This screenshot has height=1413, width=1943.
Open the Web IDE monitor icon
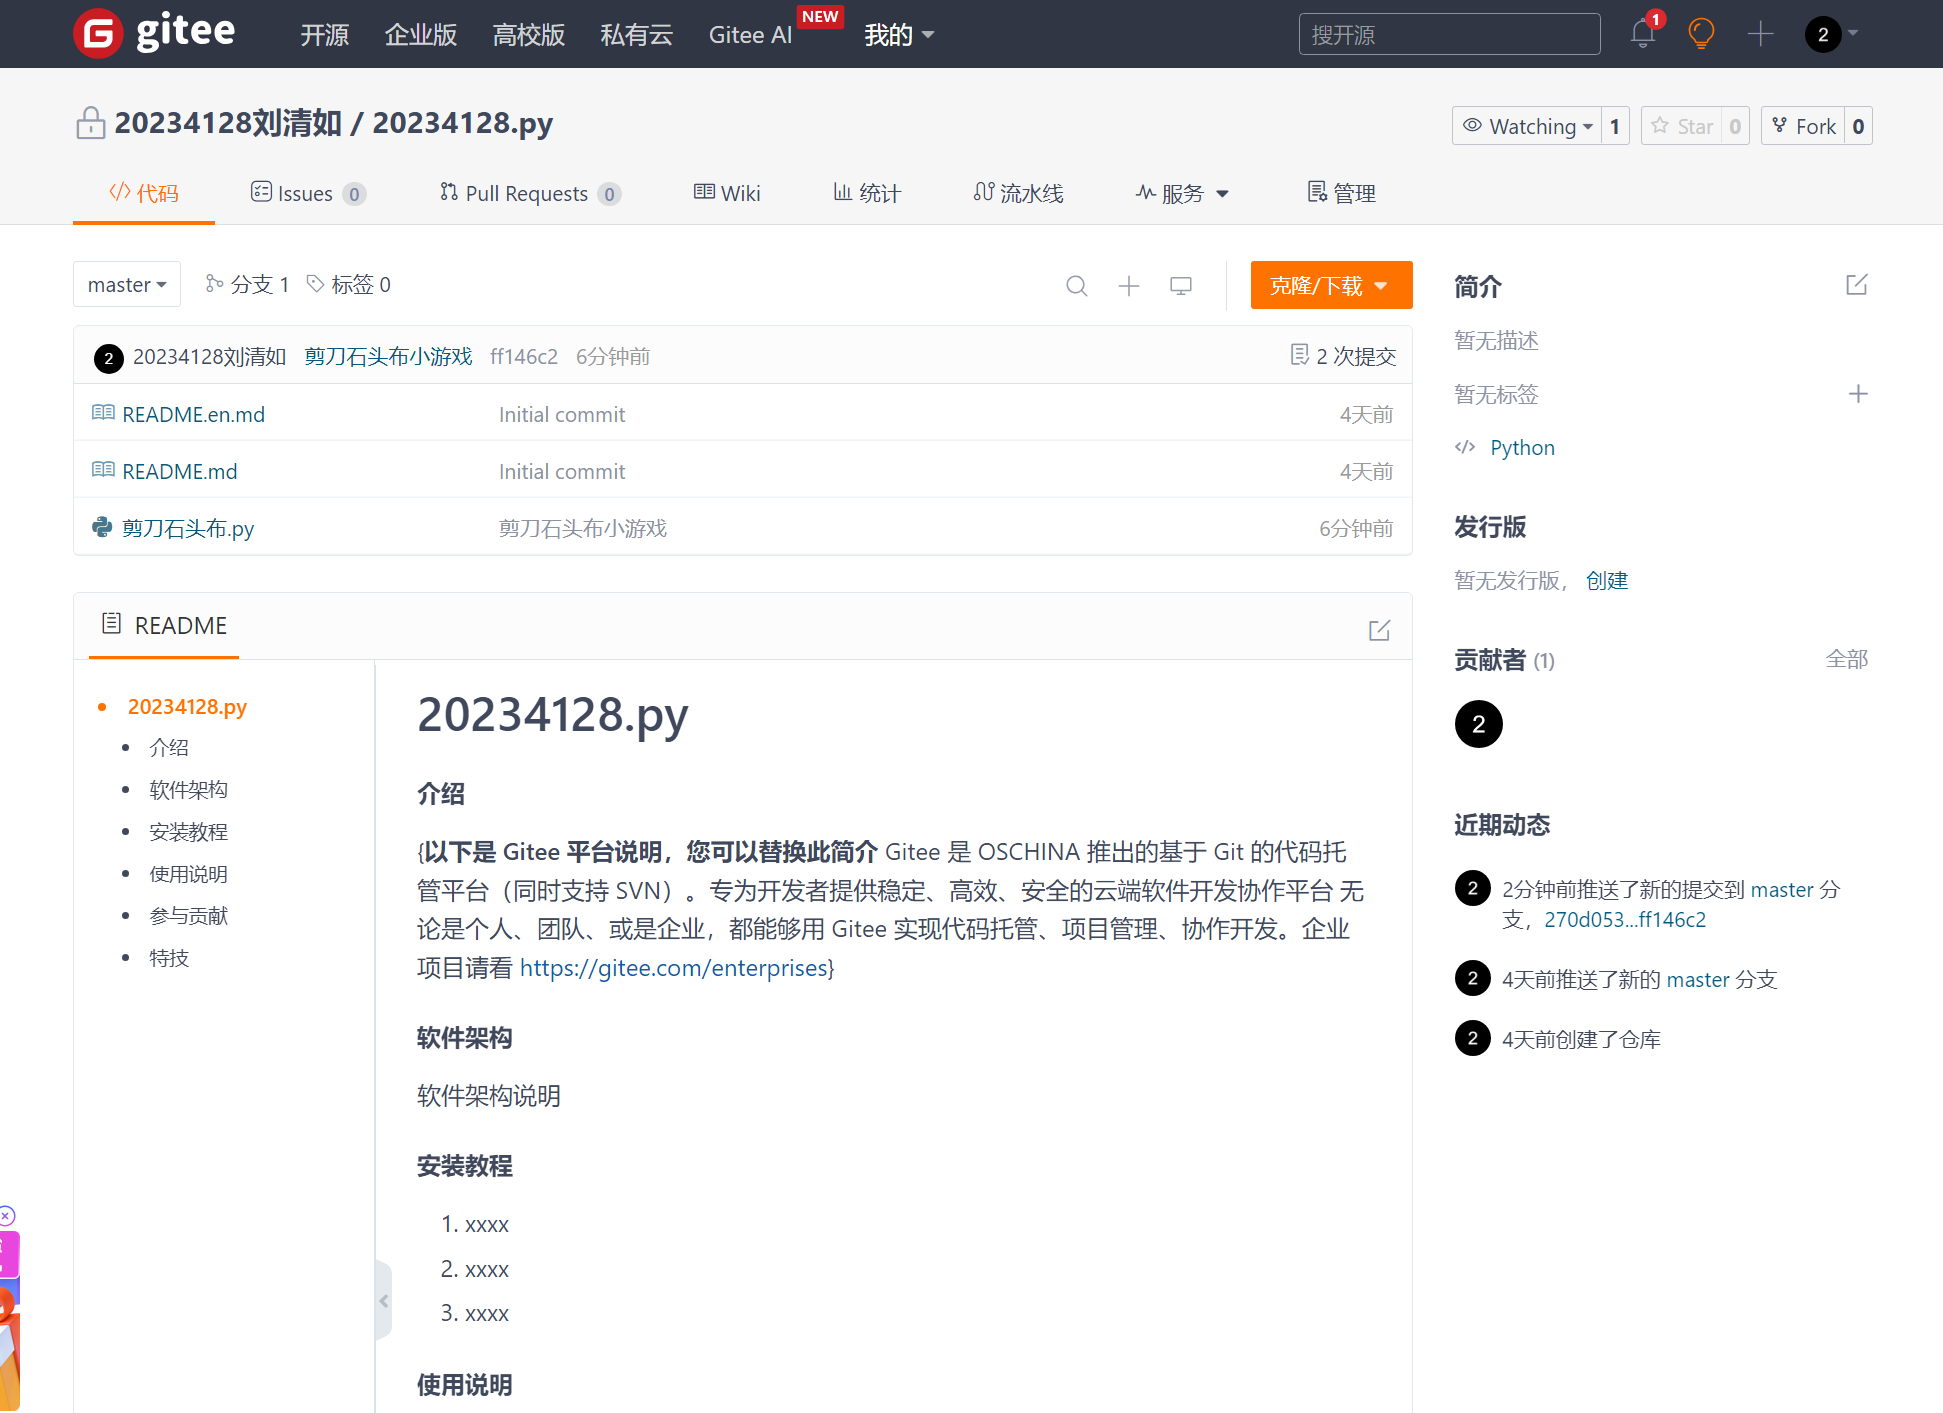[1180, 286]
